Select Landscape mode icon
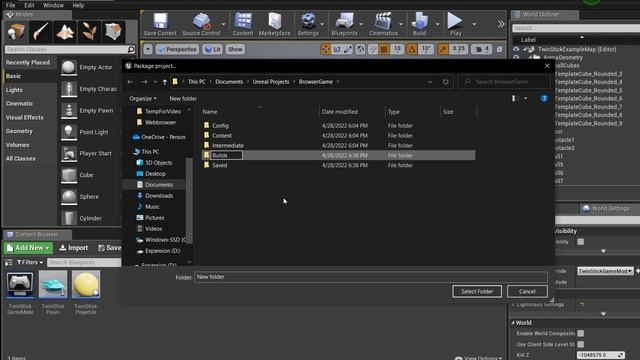The height and width of the screenshot is (360, 640). tap(65, 32)
